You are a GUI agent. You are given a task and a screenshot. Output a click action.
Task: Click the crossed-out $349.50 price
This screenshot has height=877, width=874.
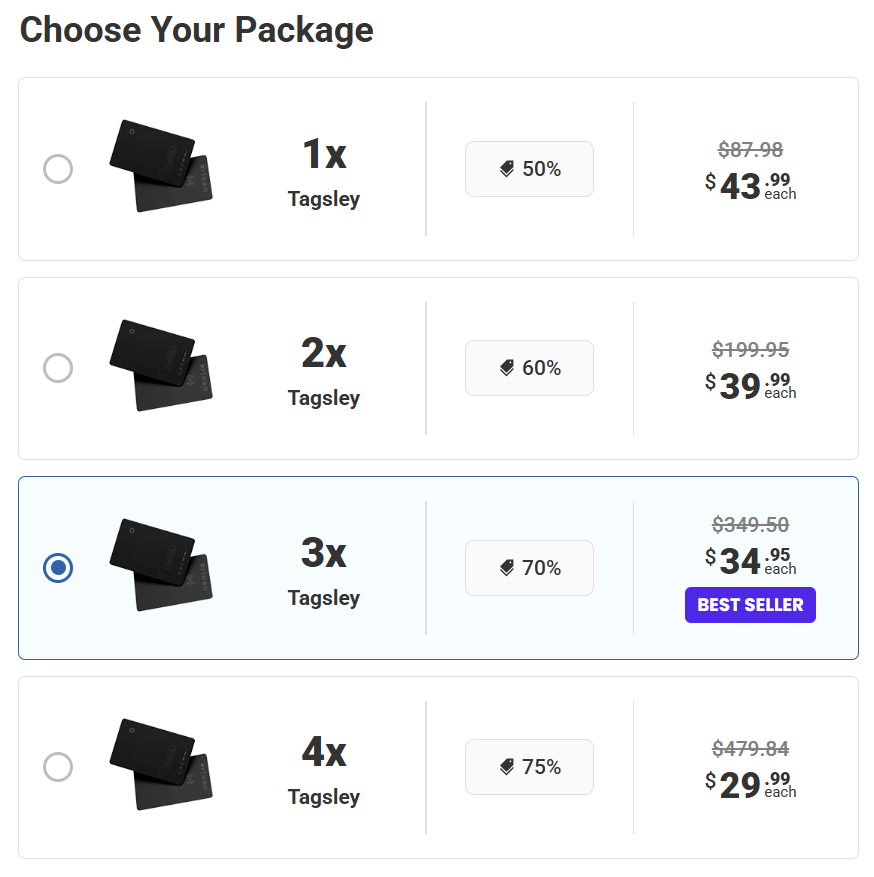click(x=750, y=524)
